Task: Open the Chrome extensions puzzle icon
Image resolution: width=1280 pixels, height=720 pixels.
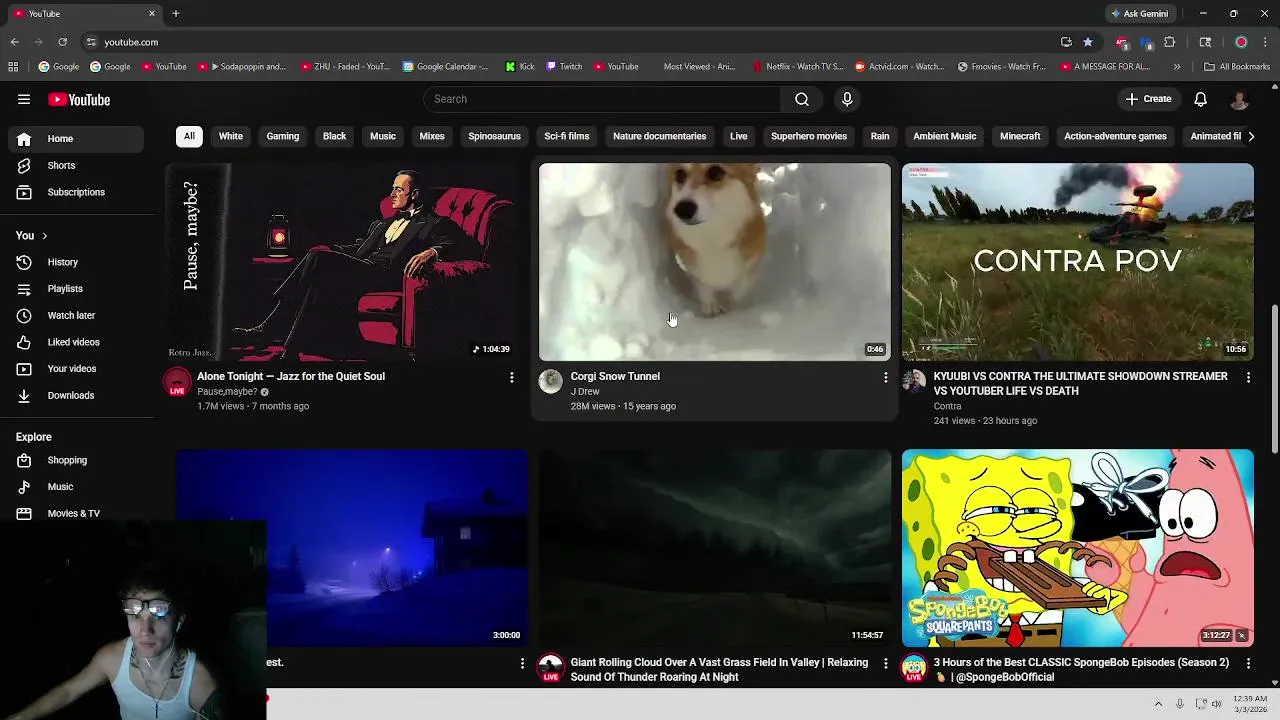Action: 1170,42
